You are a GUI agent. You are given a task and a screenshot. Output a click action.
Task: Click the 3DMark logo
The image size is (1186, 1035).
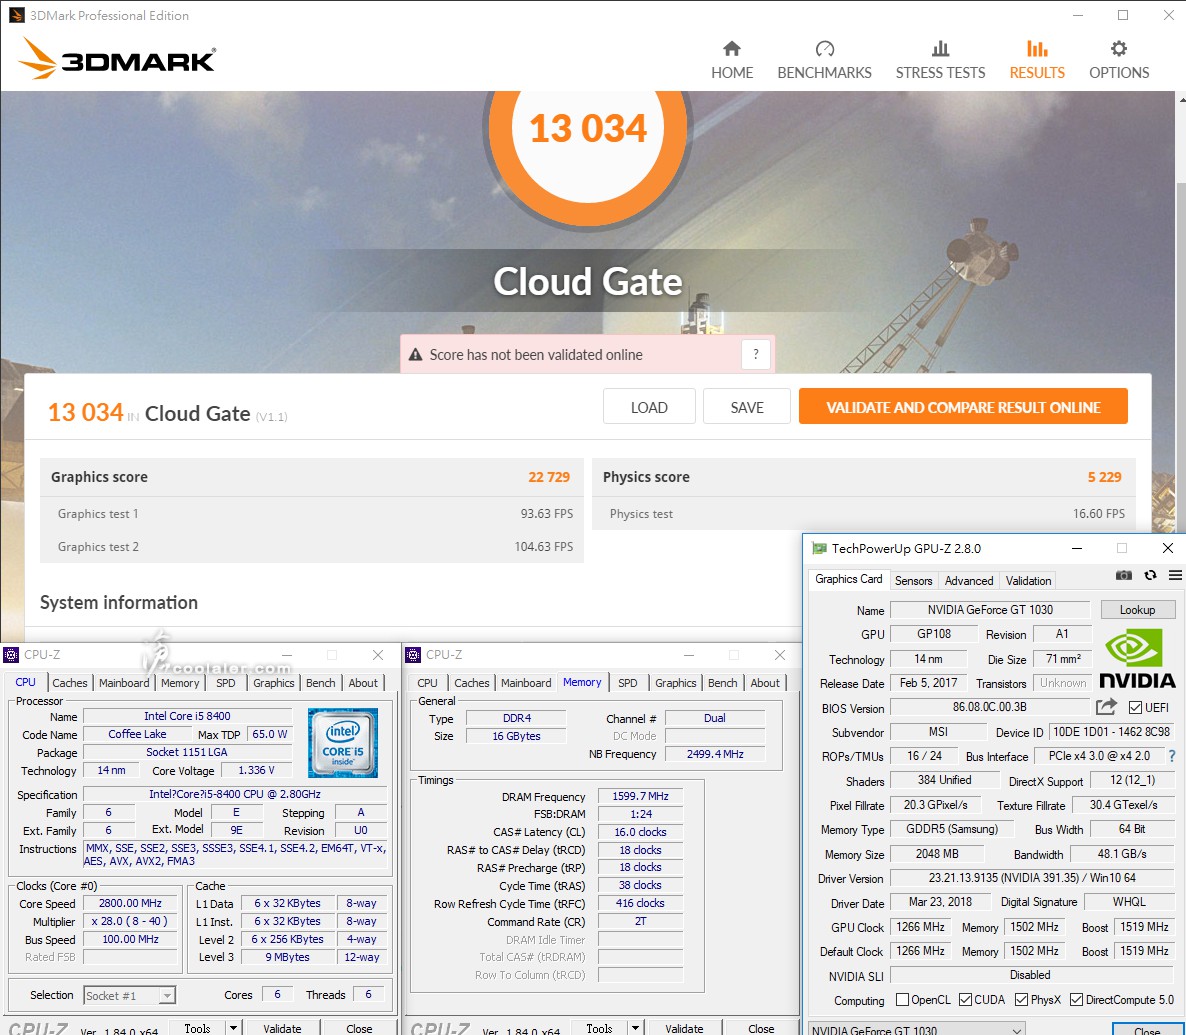(x=117, y=58)
